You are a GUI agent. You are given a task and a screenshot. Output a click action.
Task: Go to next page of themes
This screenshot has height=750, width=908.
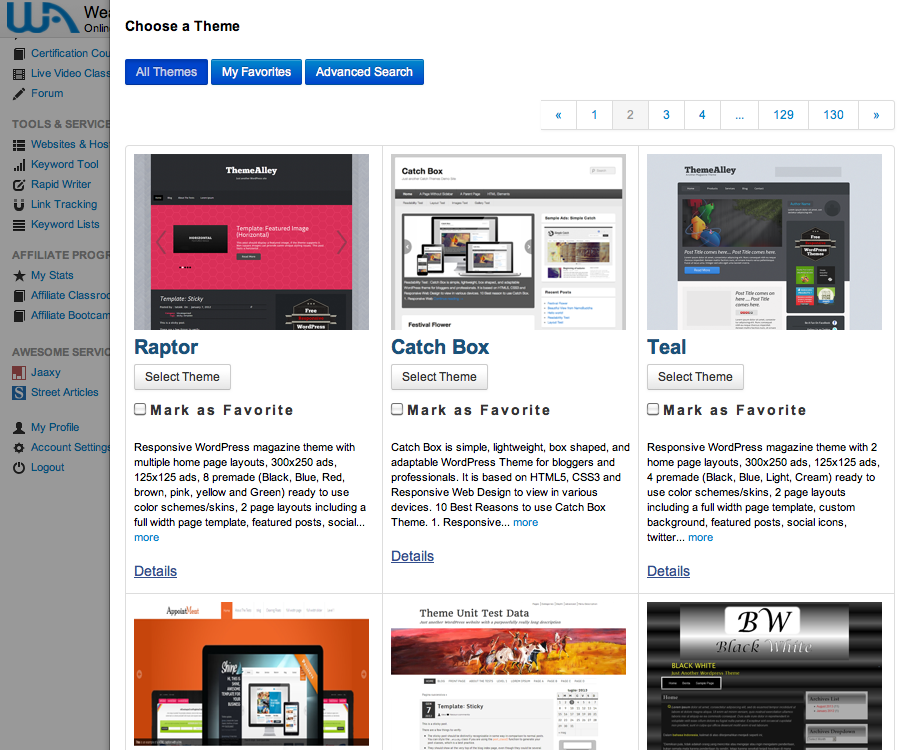pyautogui.click(x=876, y=115)
